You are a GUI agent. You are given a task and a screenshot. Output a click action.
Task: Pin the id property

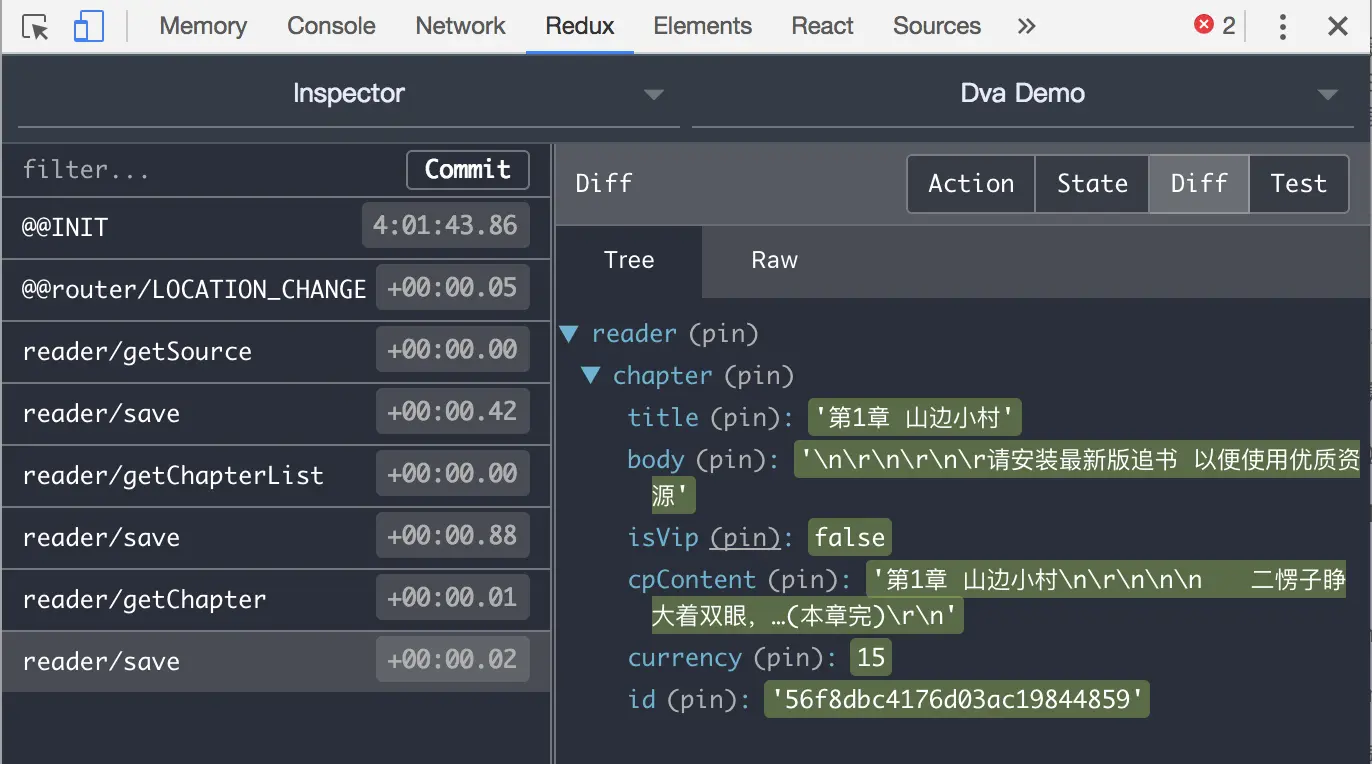pos(702,700)
